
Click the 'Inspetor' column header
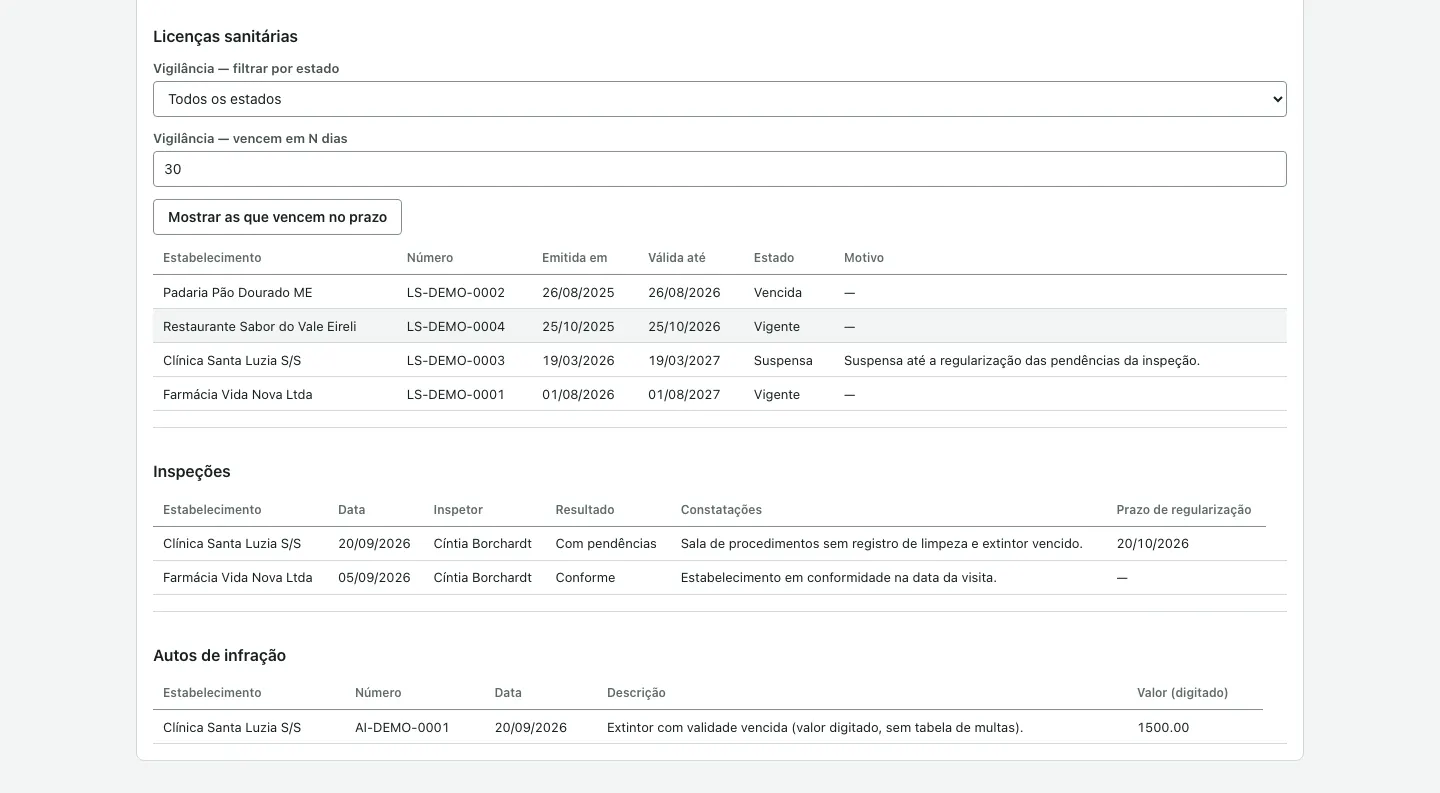(x=458, y=510)
